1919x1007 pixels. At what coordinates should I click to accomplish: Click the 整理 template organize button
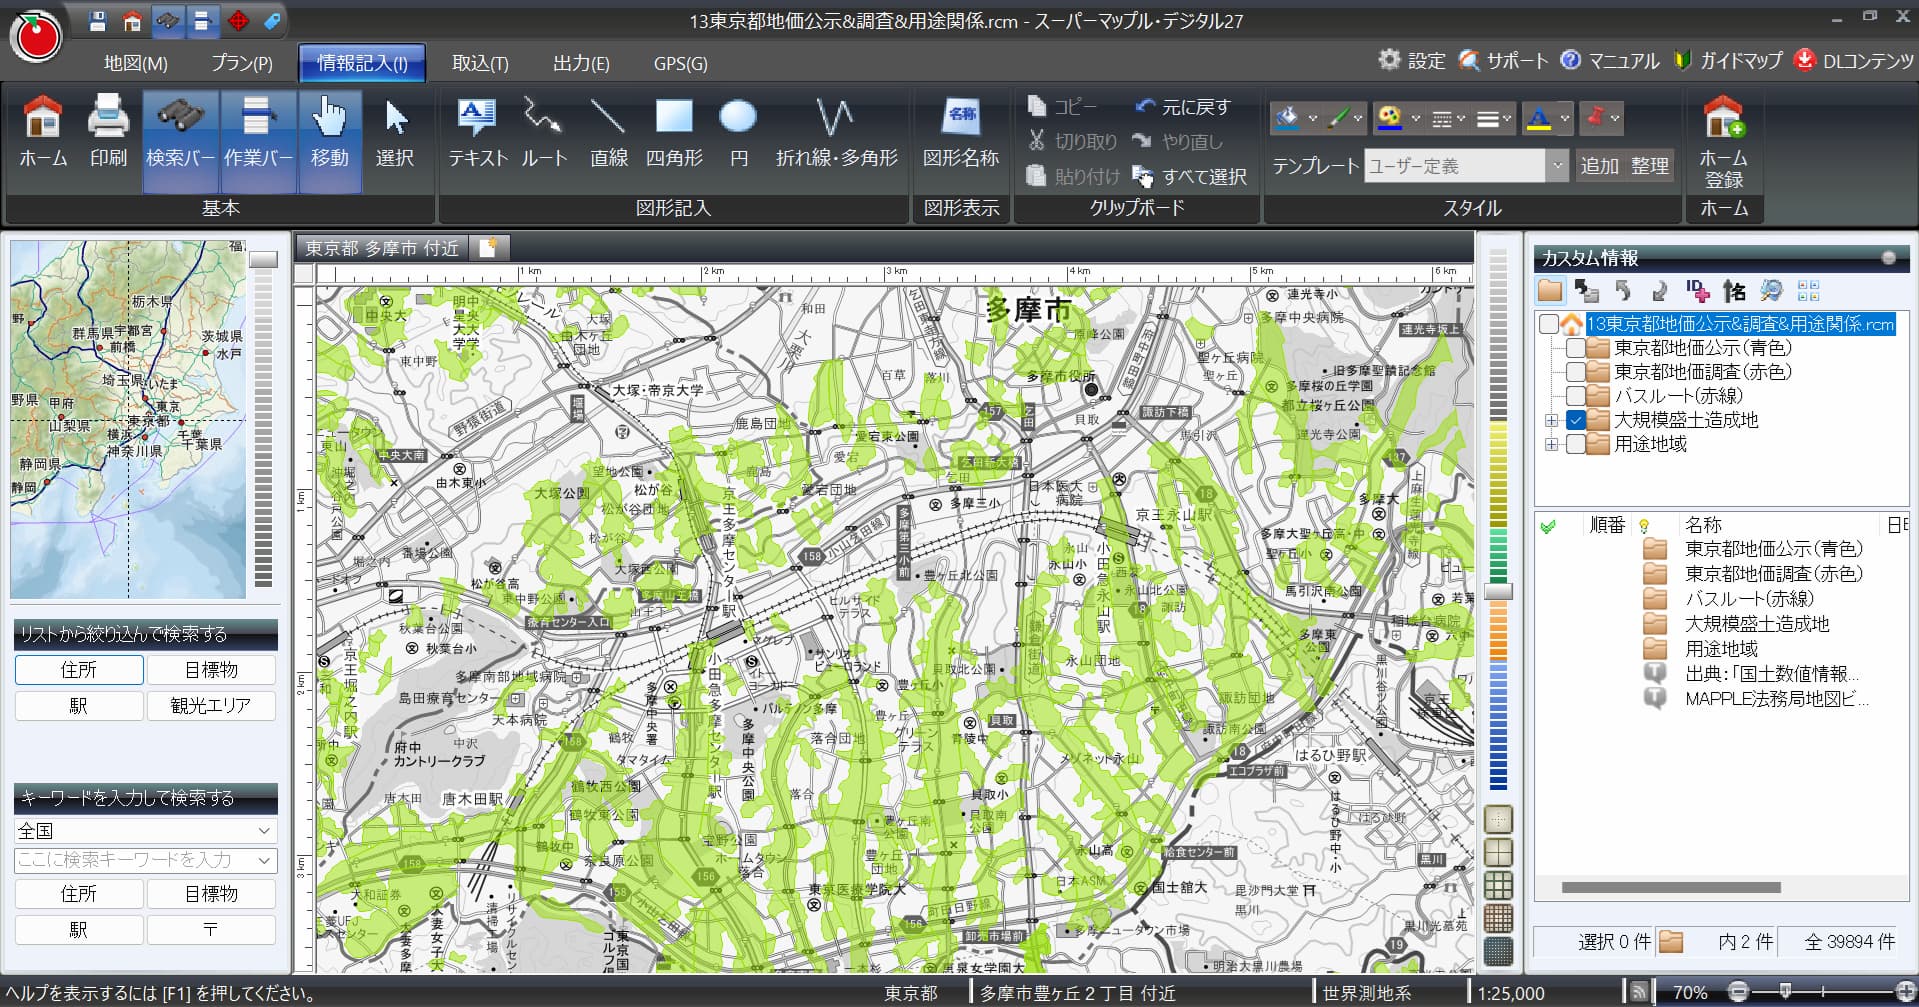(1649, 166)
